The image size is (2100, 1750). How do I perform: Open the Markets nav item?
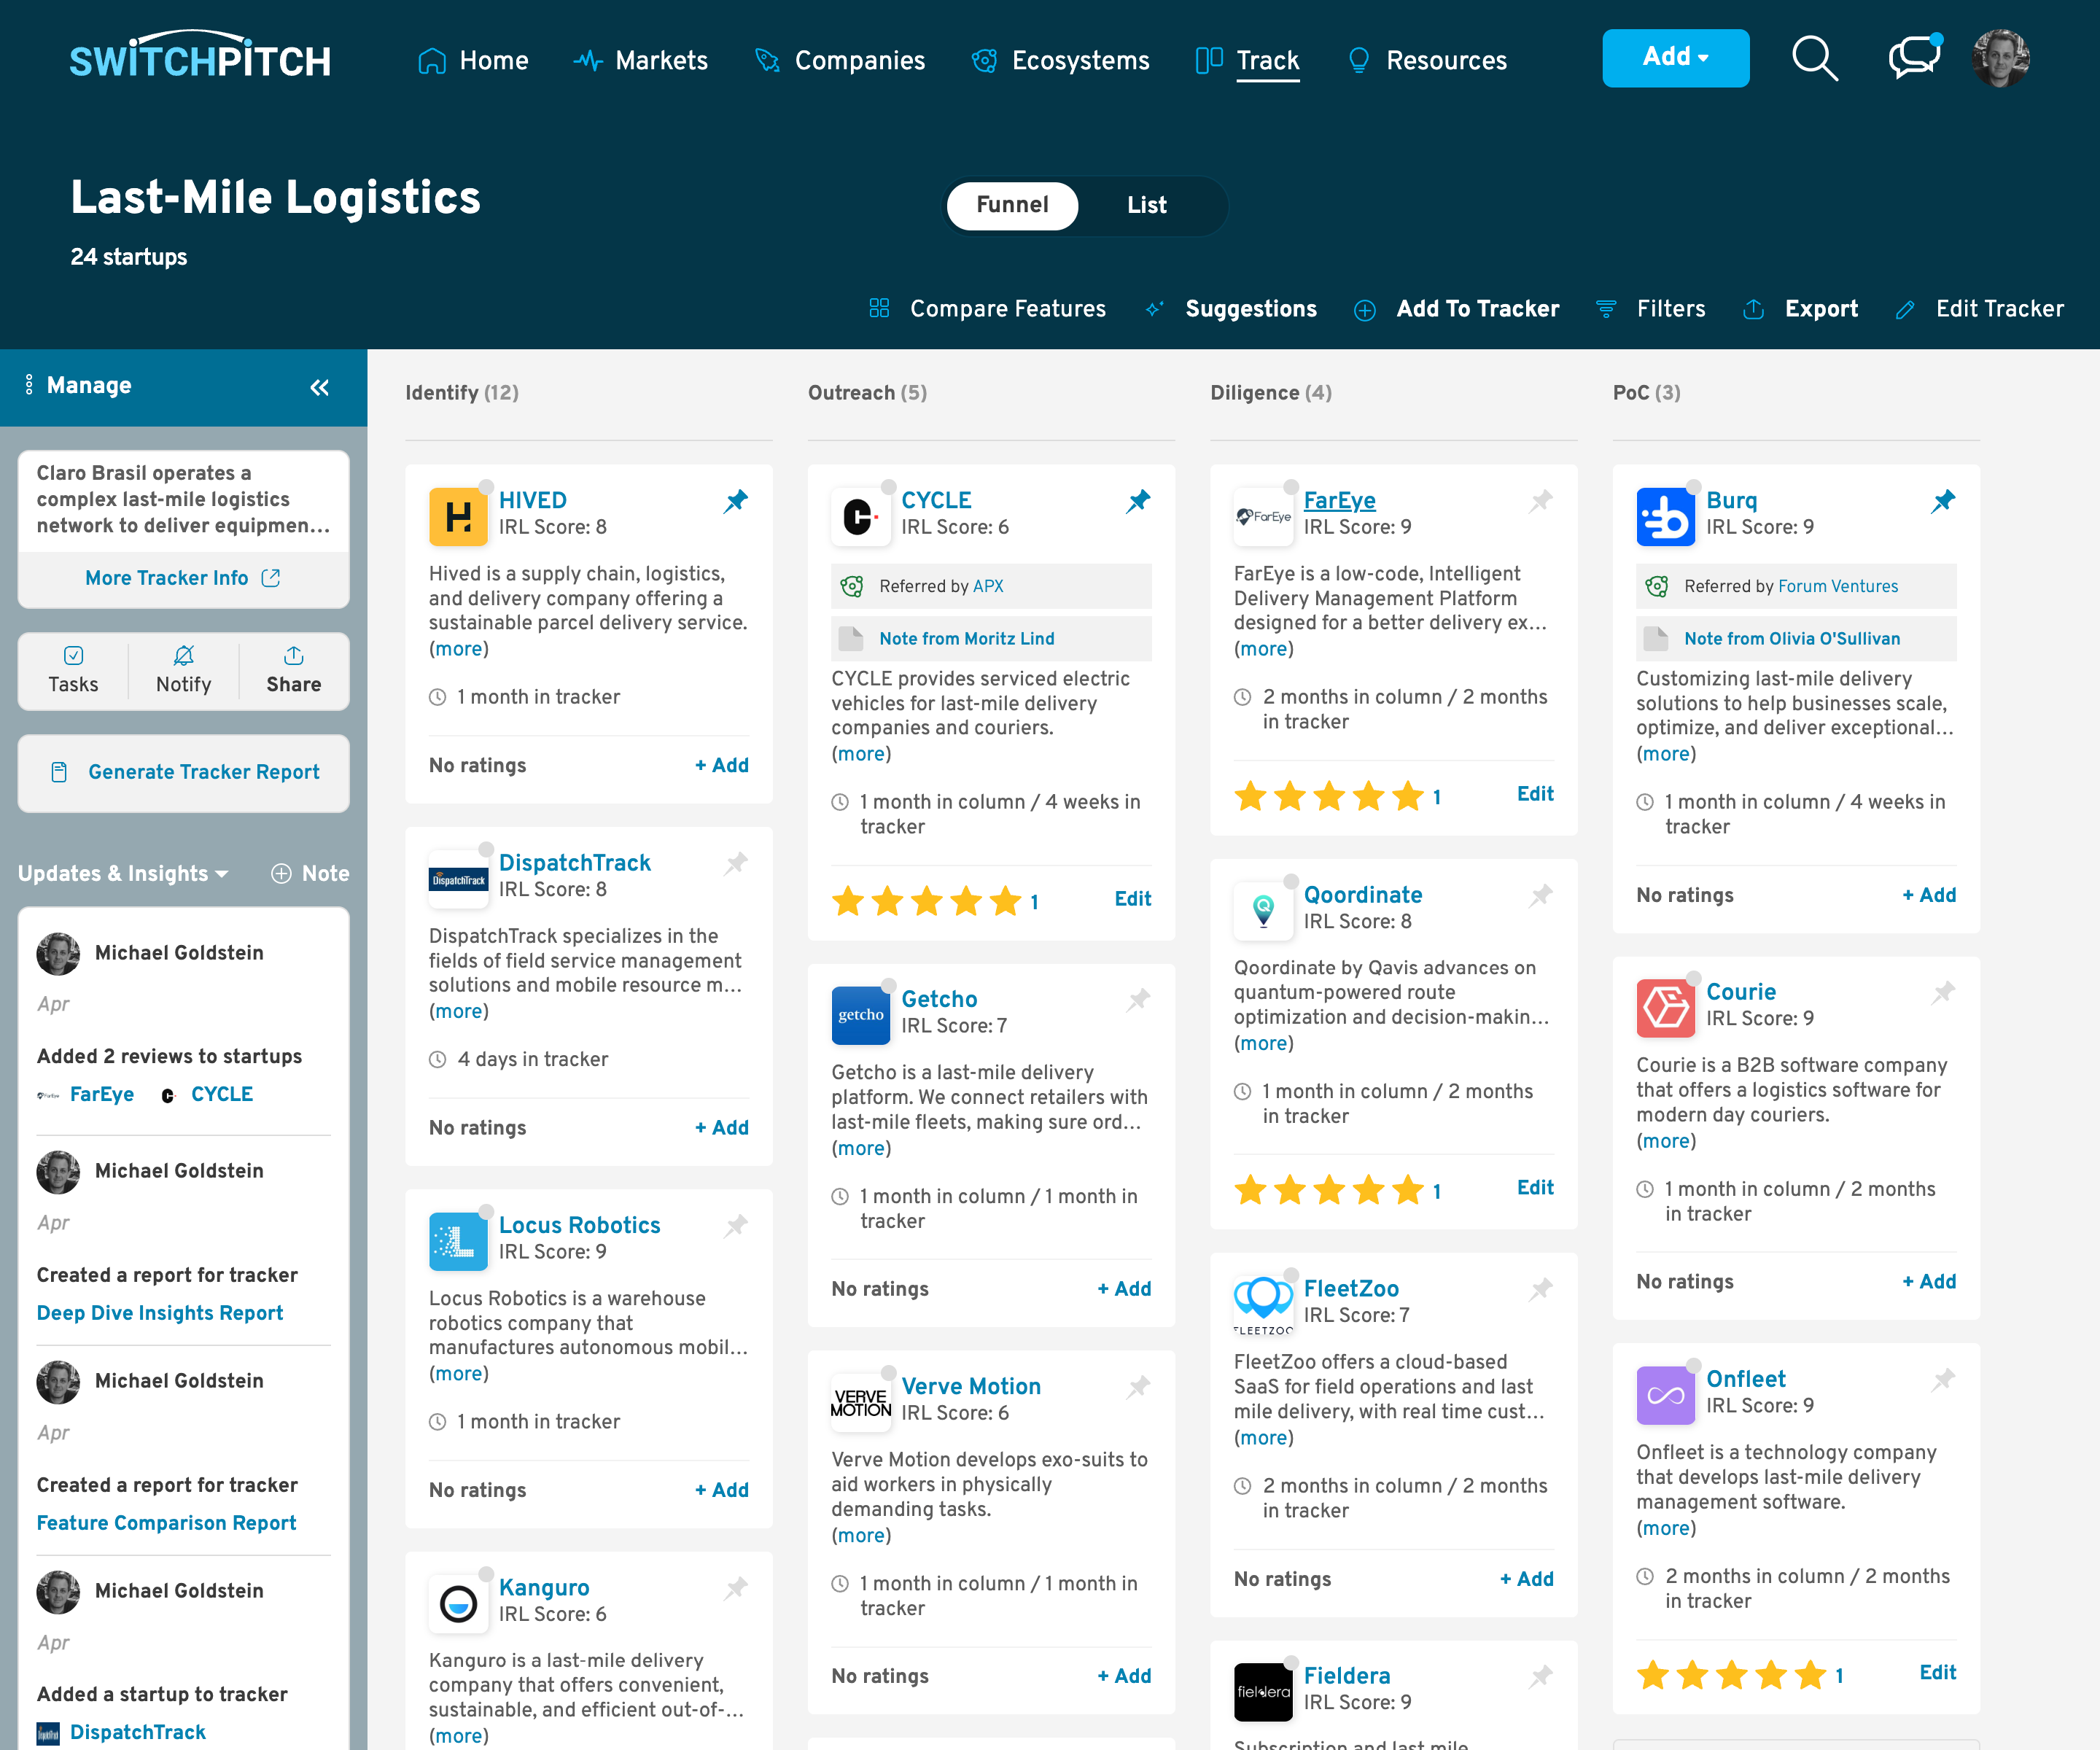tap(641, 60)
